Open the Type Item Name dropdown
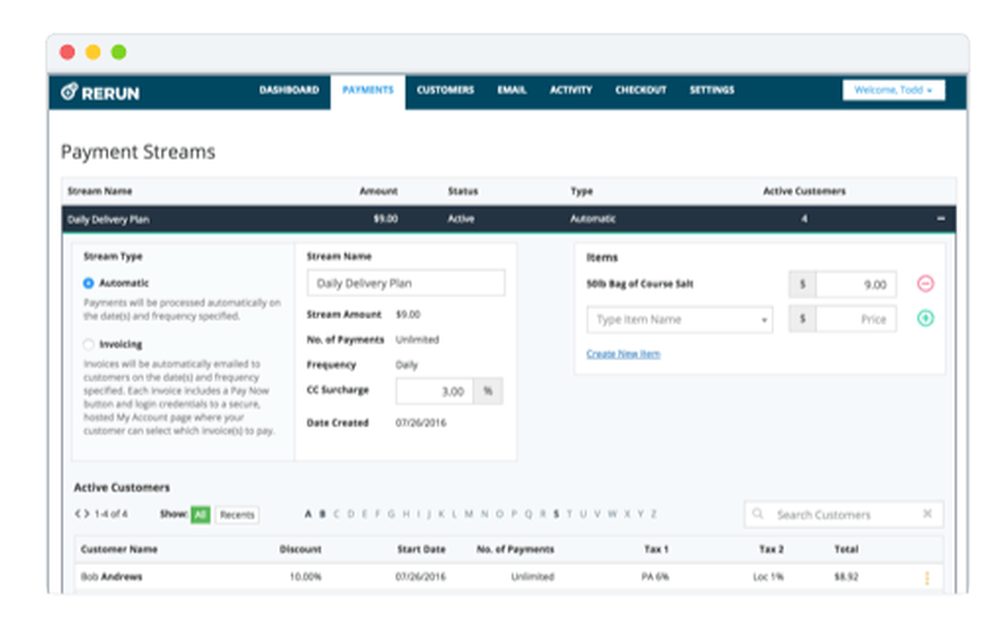1000x633 pixels. (680, 319)
